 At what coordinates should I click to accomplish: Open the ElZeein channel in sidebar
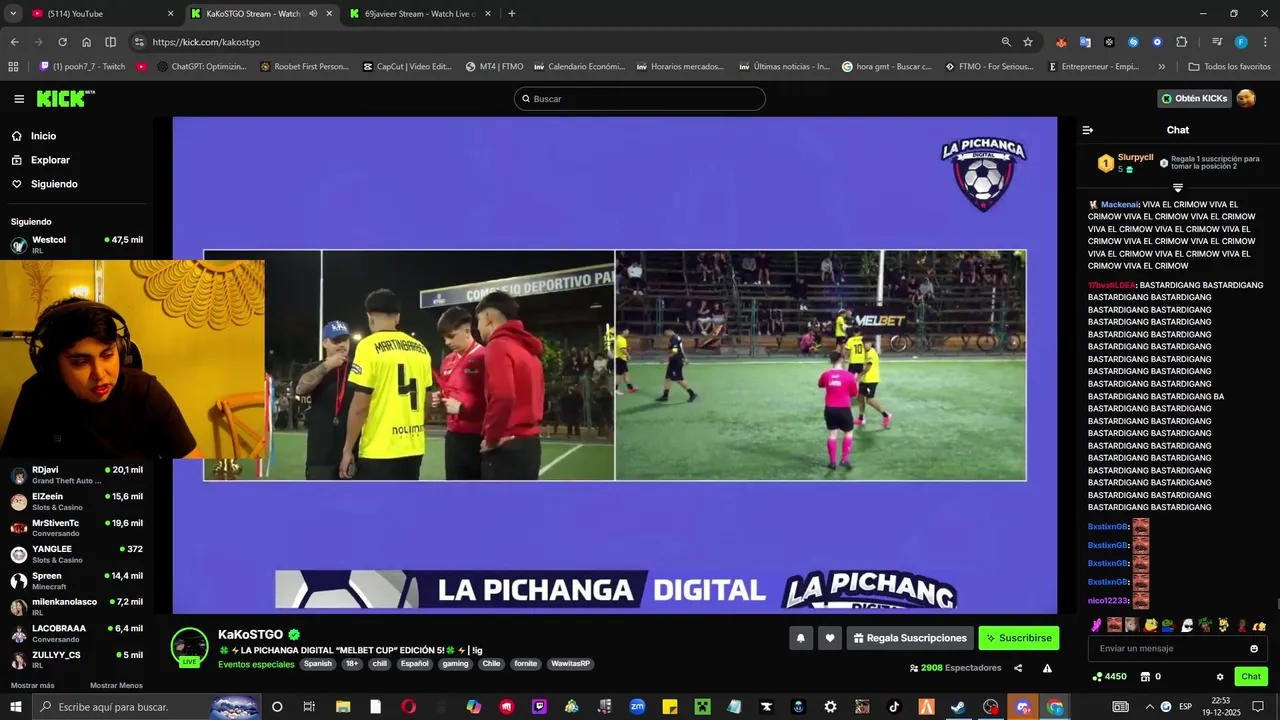point(76,501)
